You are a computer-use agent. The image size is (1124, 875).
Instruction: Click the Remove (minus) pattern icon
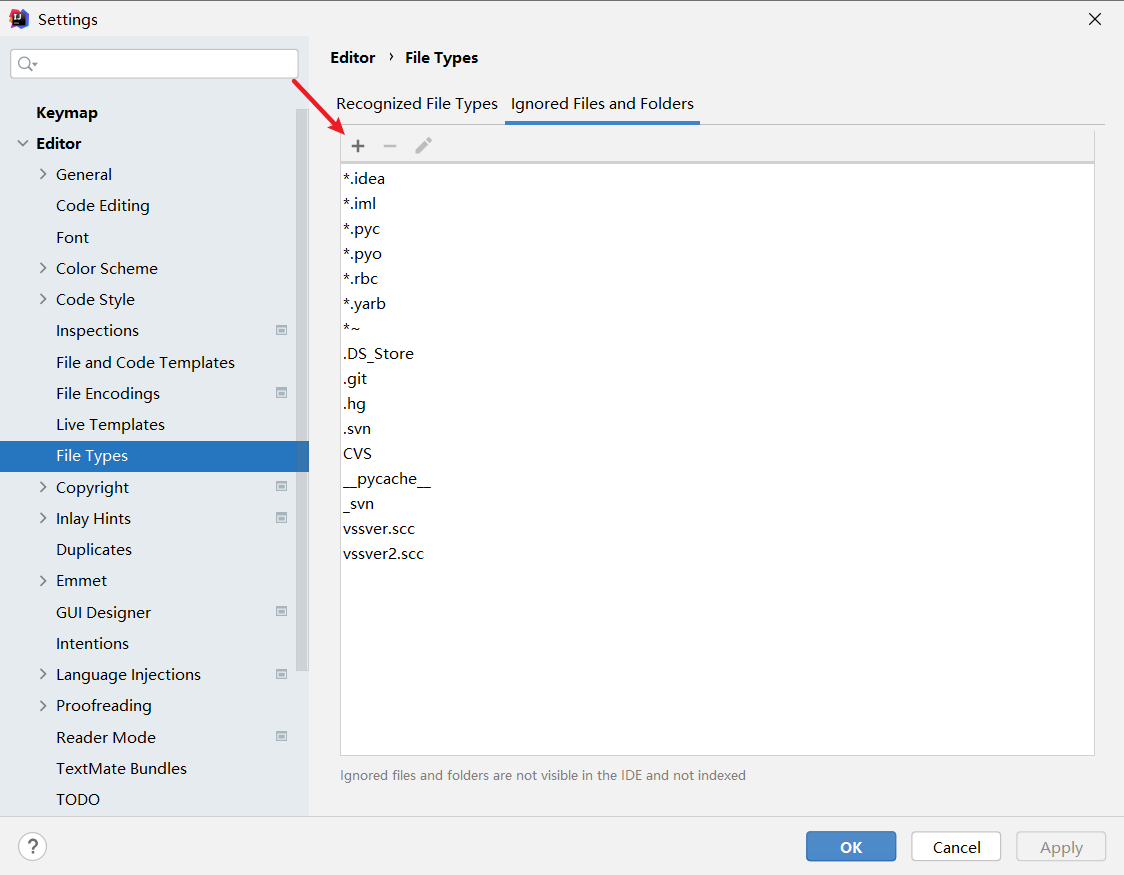coord(390,146)
